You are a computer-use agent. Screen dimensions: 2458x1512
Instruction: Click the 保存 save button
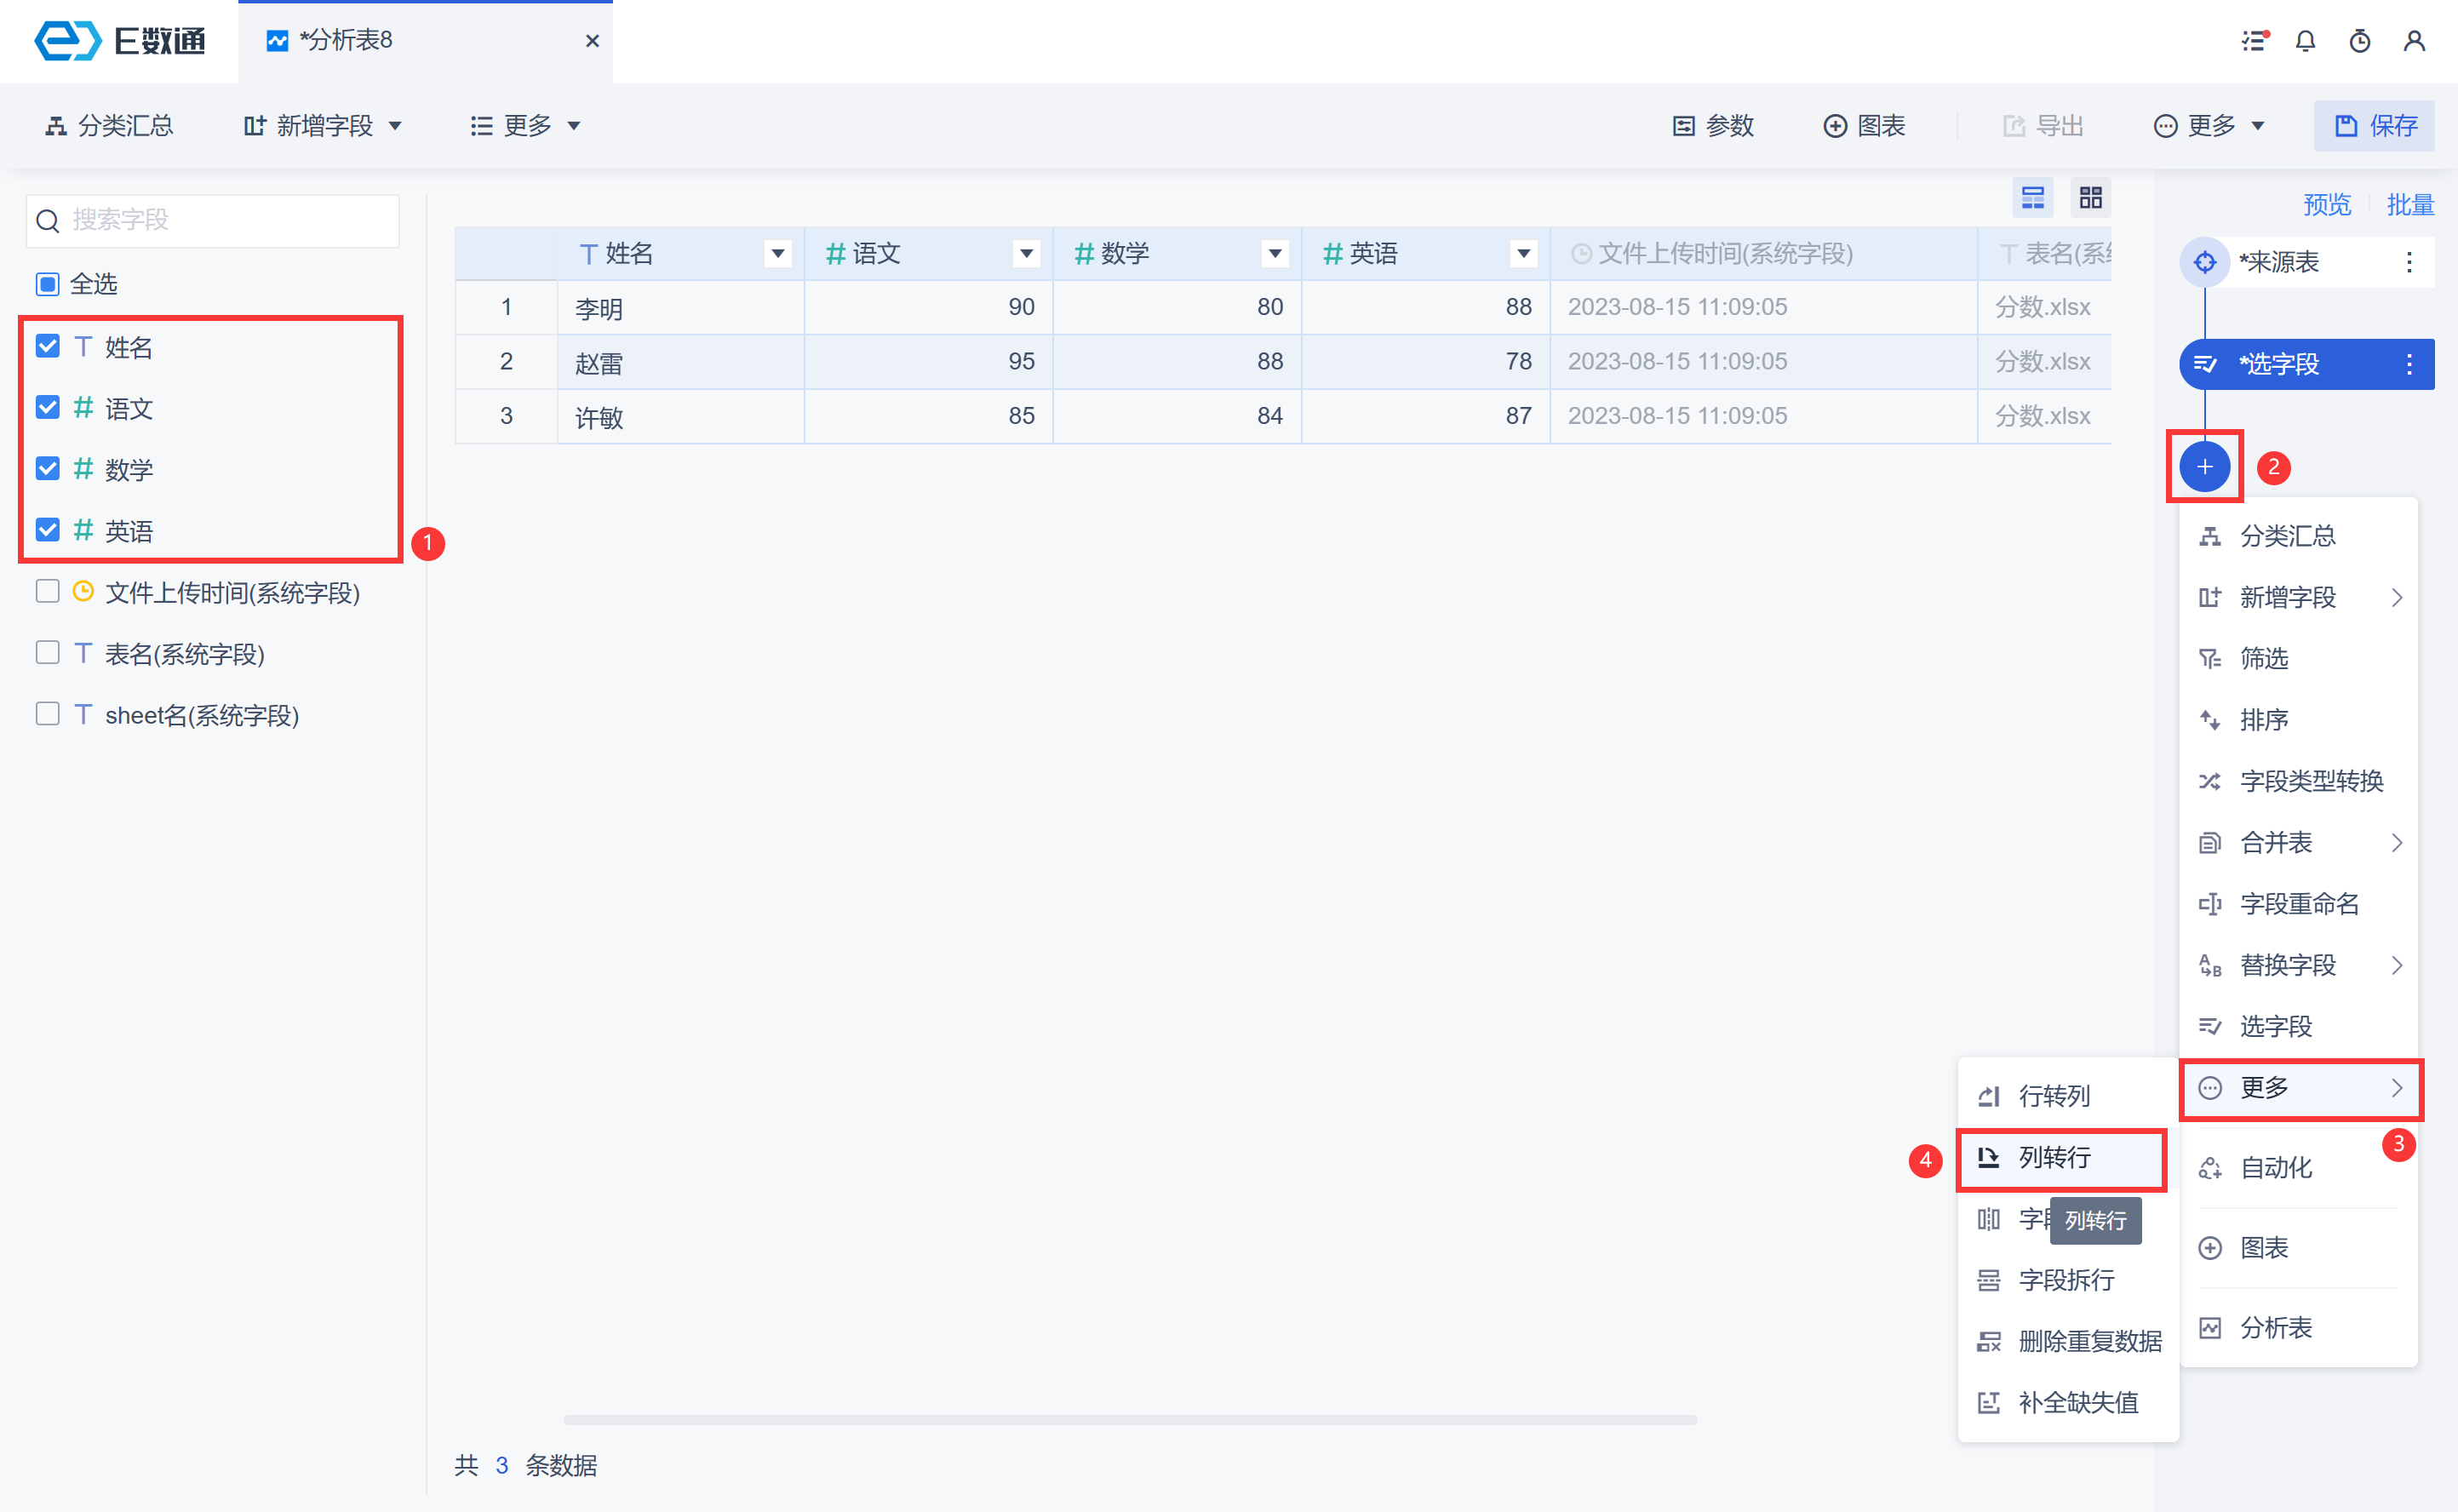pos(2375,126)
